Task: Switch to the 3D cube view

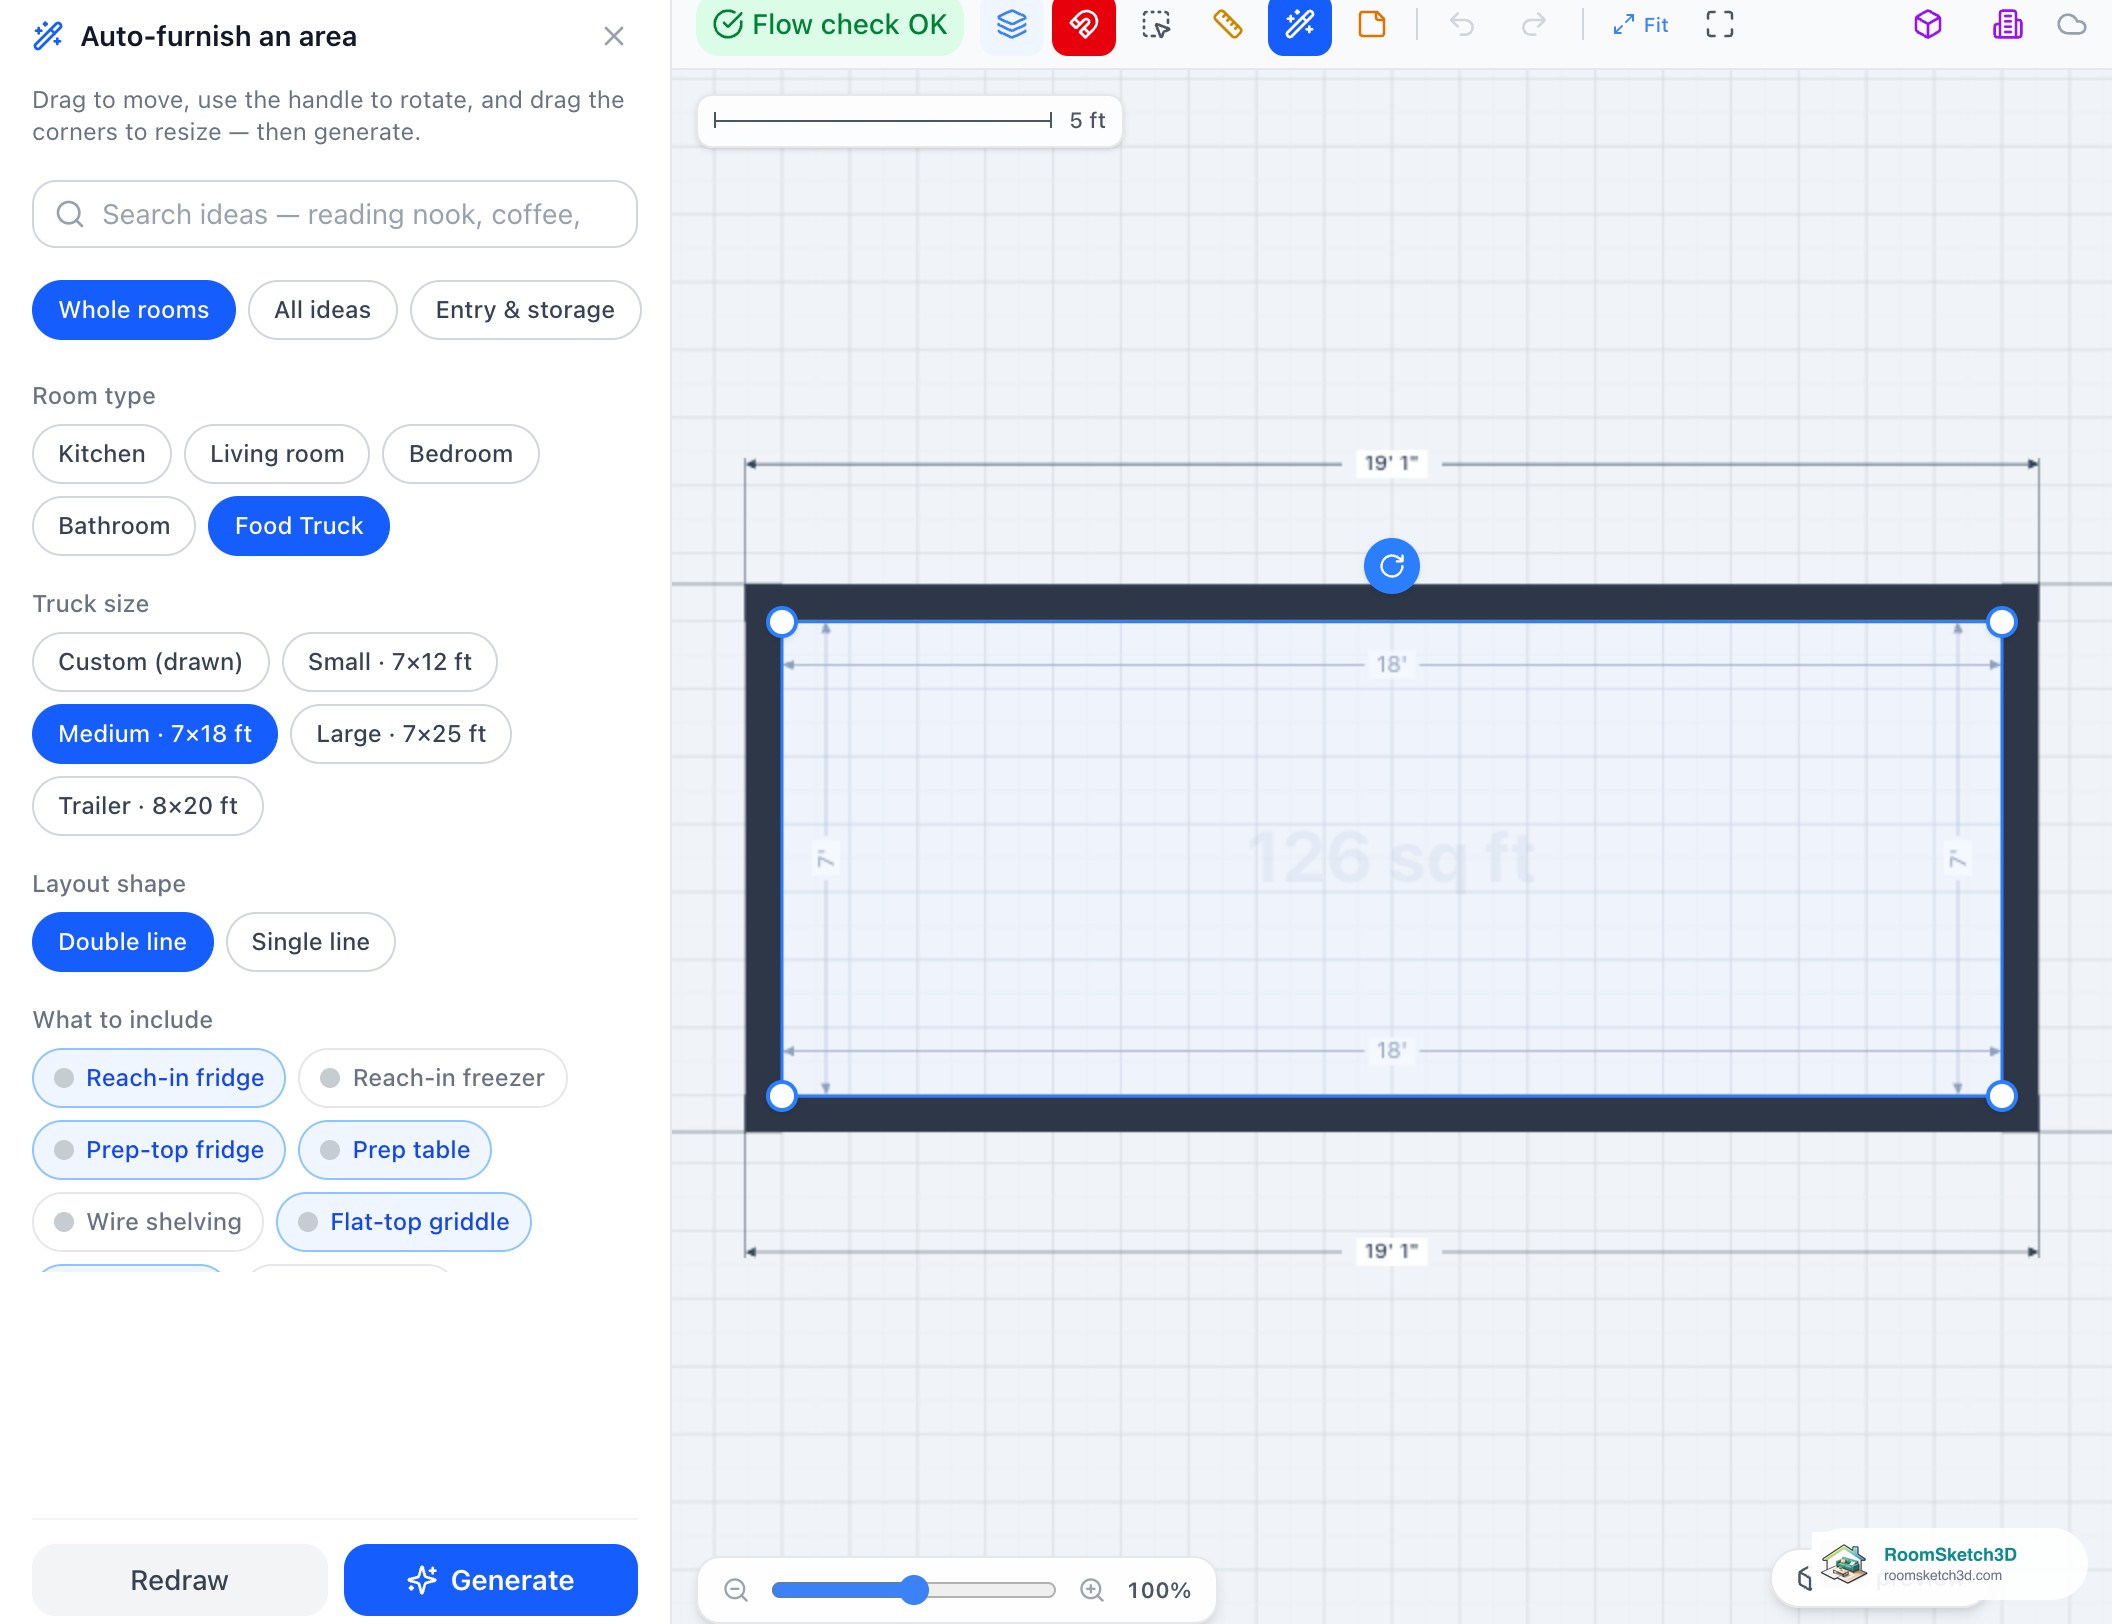Action: click(x=1928, y=25)
